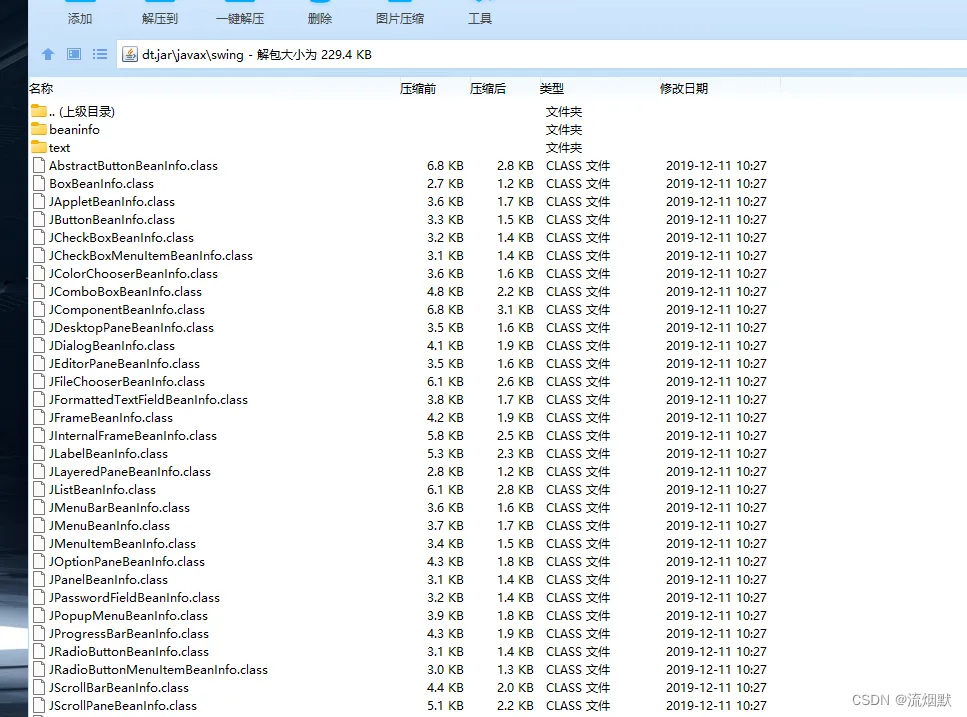Select JRadioButtonMenuItemBeanInfo.class file

(405, 670)
